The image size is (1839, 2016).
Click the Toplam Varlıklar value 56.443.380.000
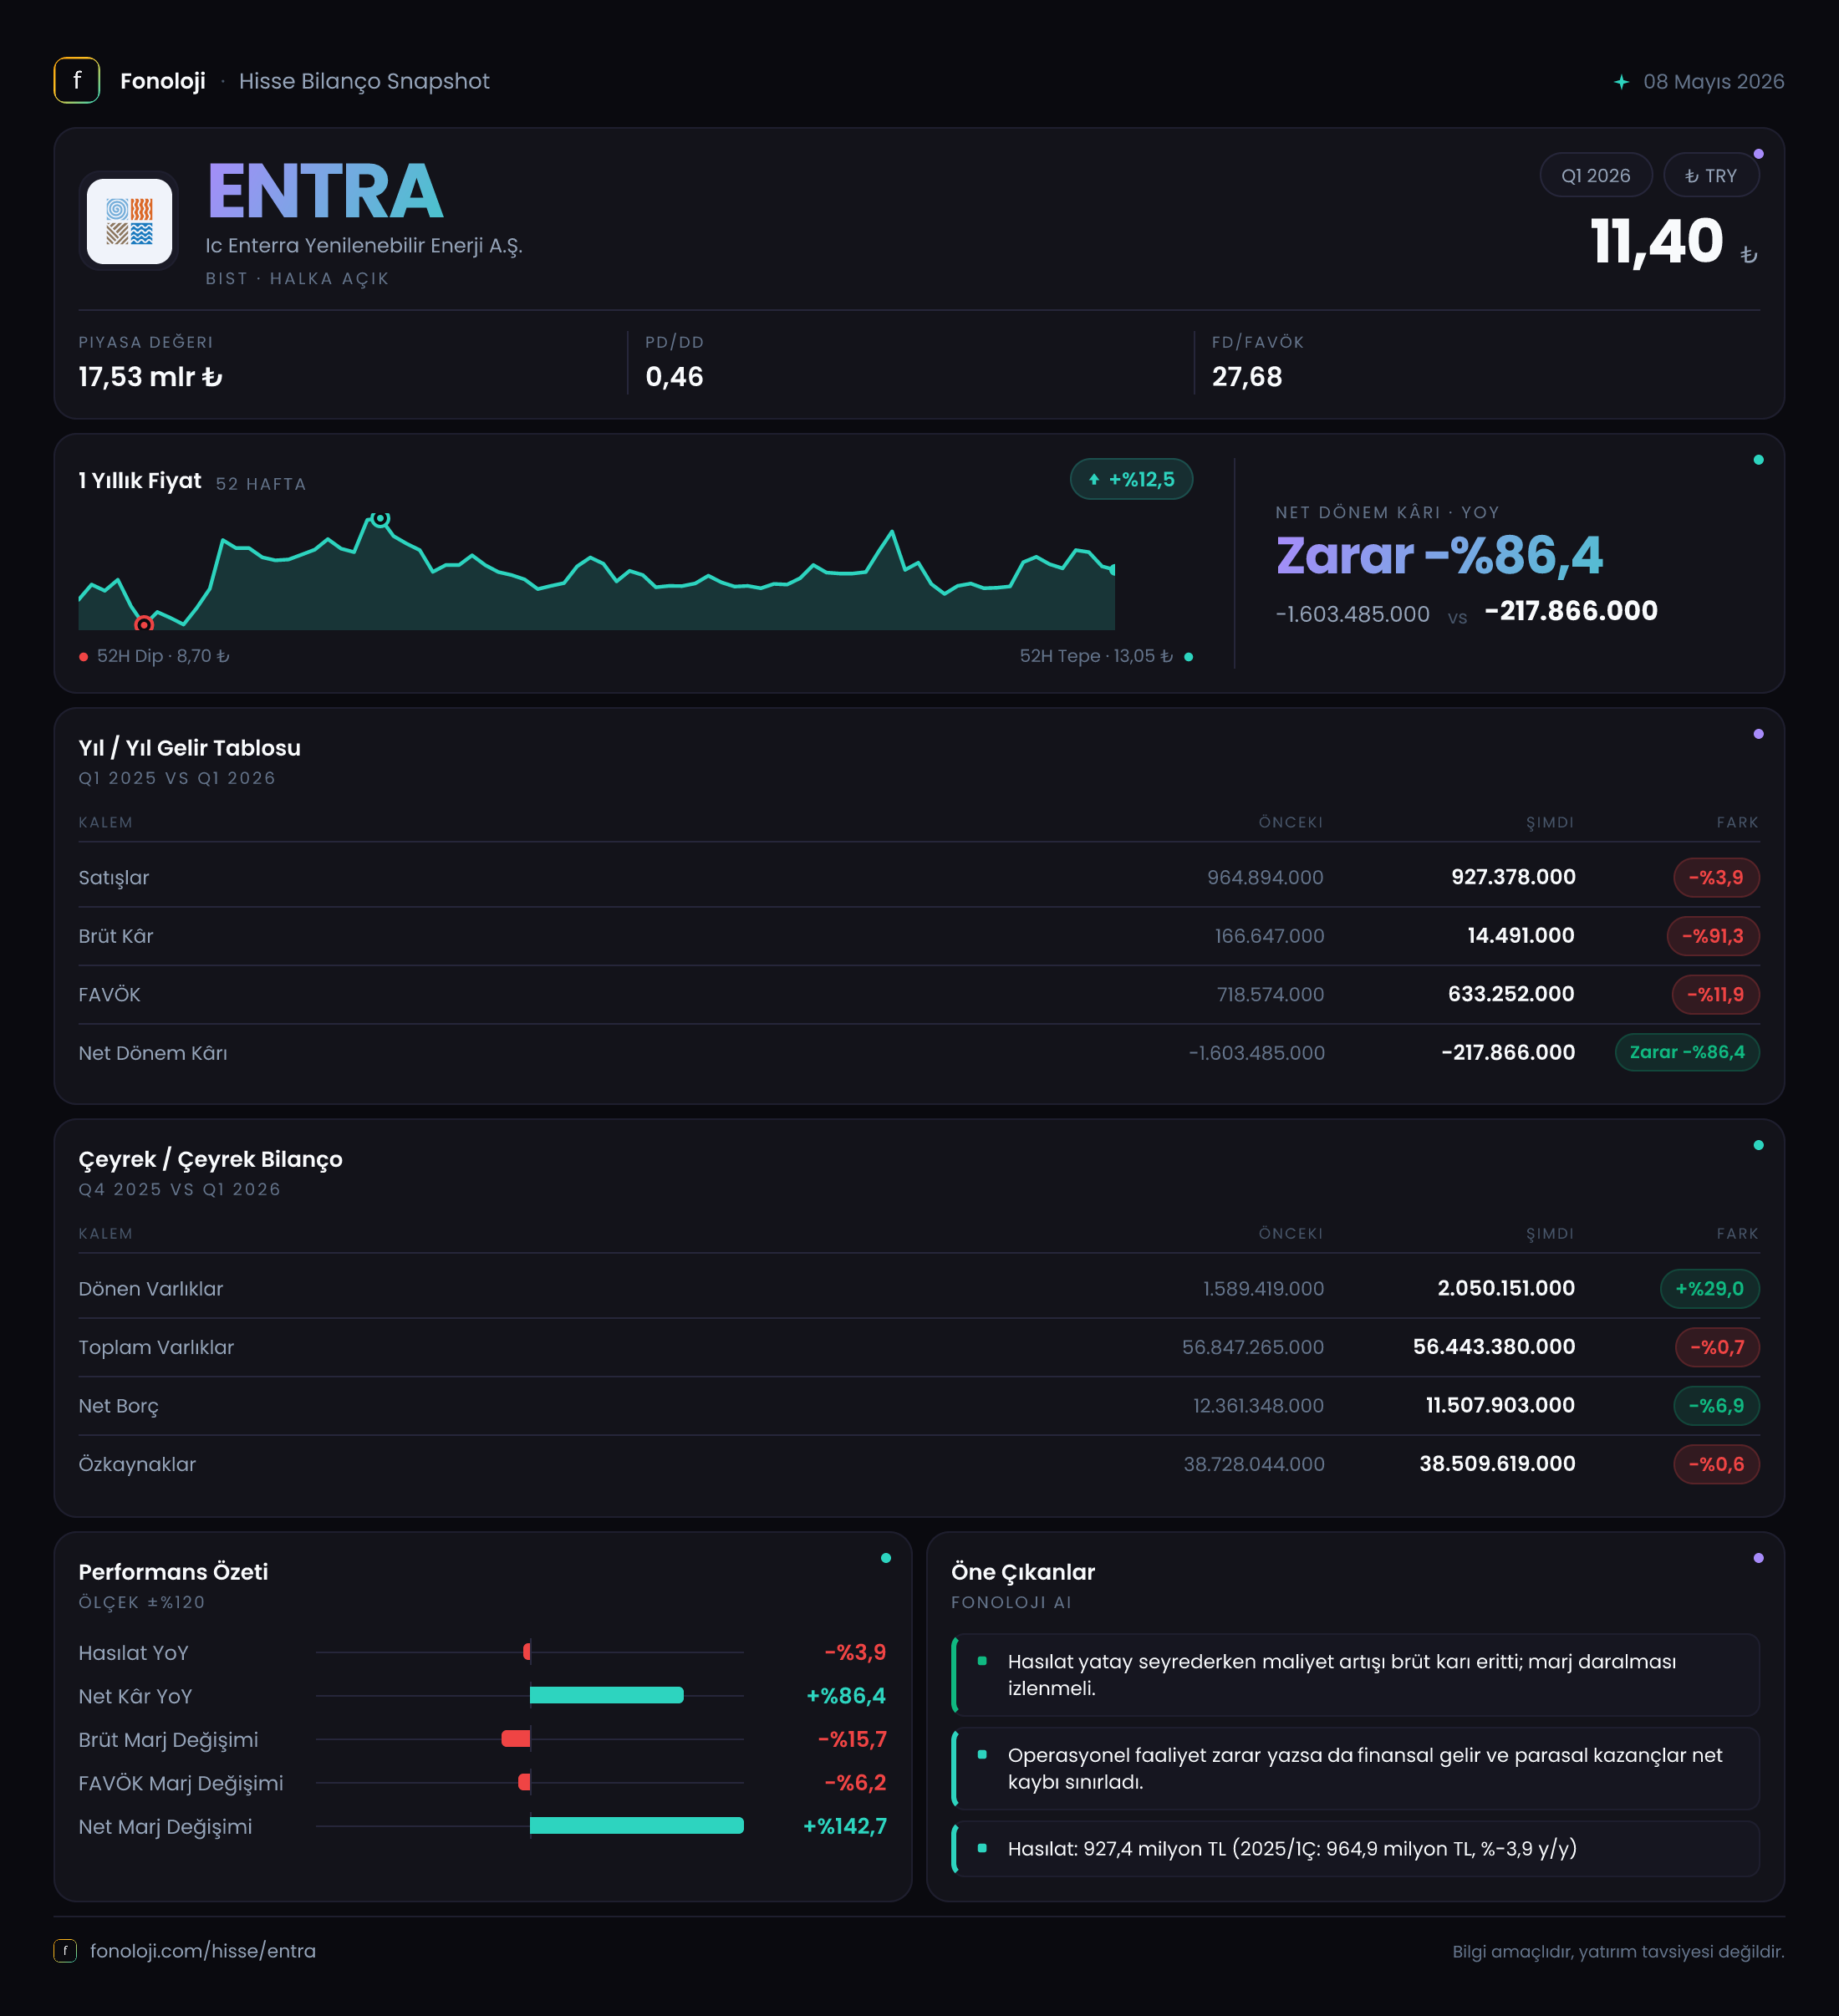(x=1494, y=1347)
